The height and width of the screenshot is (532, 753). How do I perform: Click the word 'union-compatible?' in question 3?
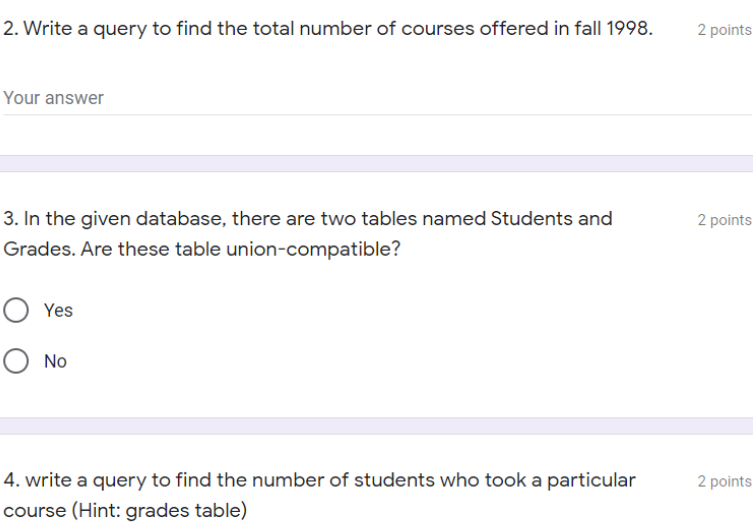pos(313,250)
